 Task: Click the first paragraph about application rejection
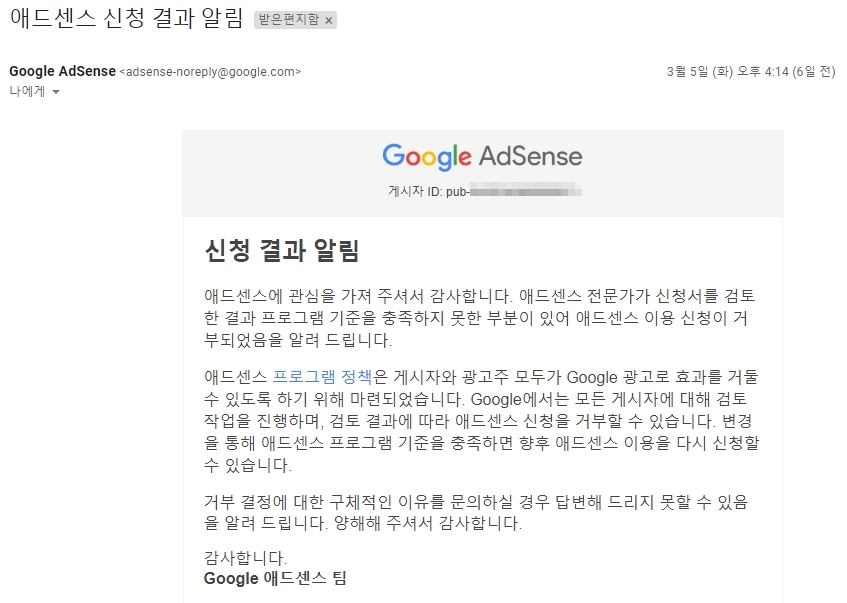[x=480, y=318]
